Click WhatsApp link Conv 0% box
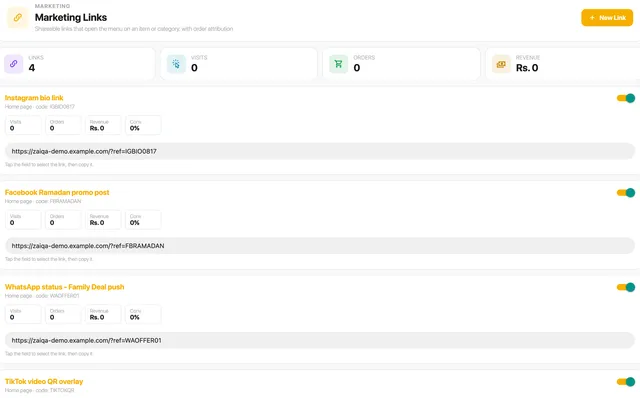640x398 pixels. pos(143,314)
